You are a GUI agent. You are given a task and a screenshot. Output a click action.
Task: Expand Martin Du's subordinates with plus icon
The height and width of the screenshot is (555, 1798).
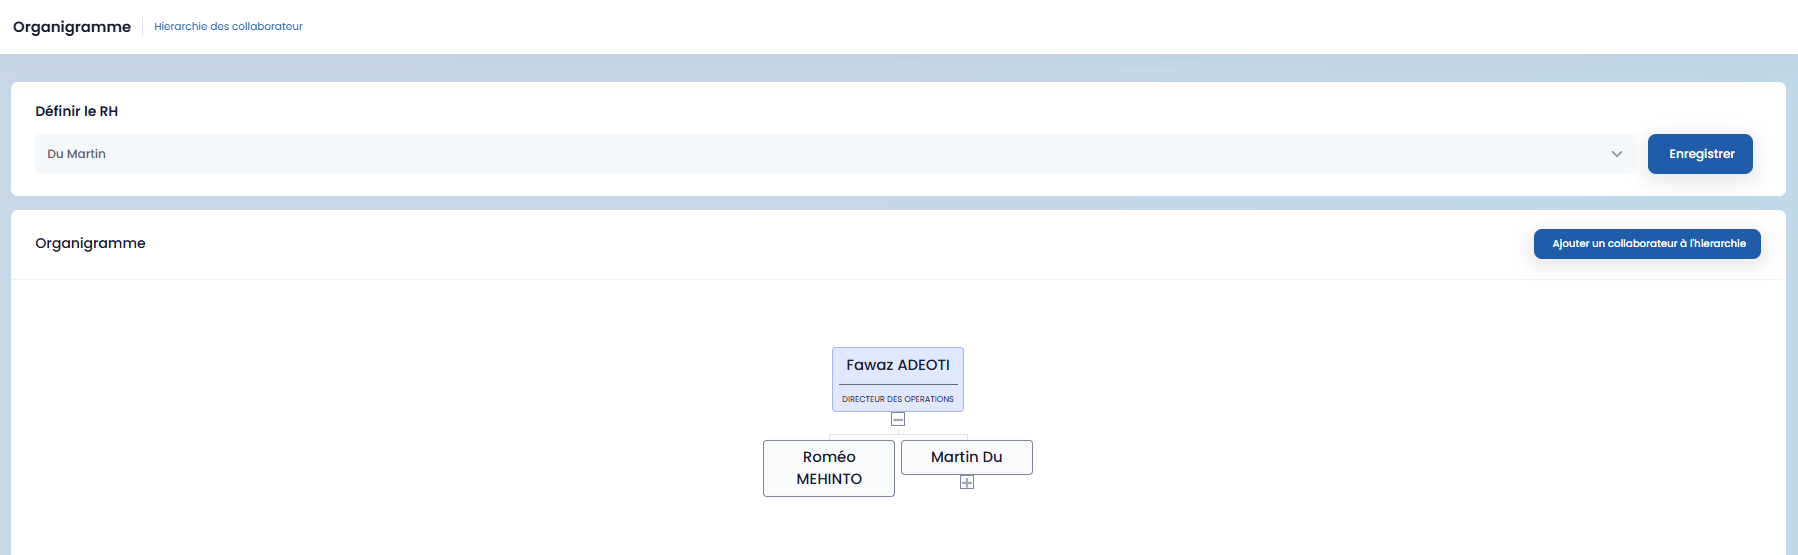[x=967, y=482]
